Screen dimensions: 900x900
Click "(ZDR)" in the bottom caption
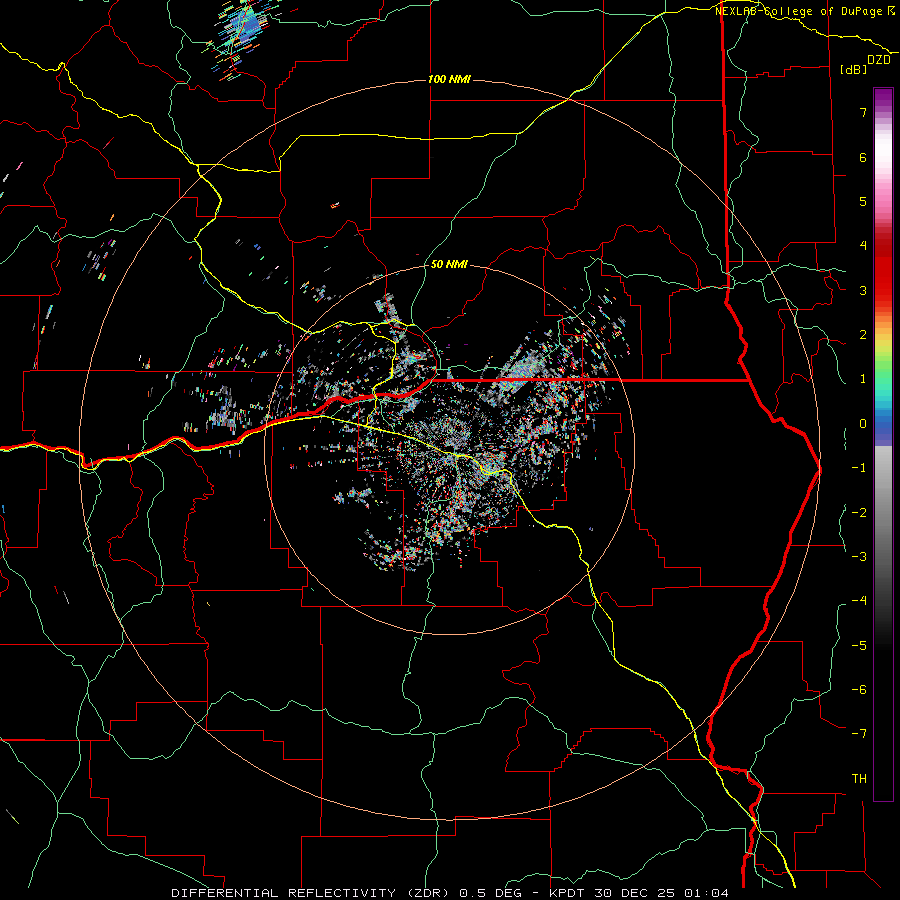coord(428,893)
